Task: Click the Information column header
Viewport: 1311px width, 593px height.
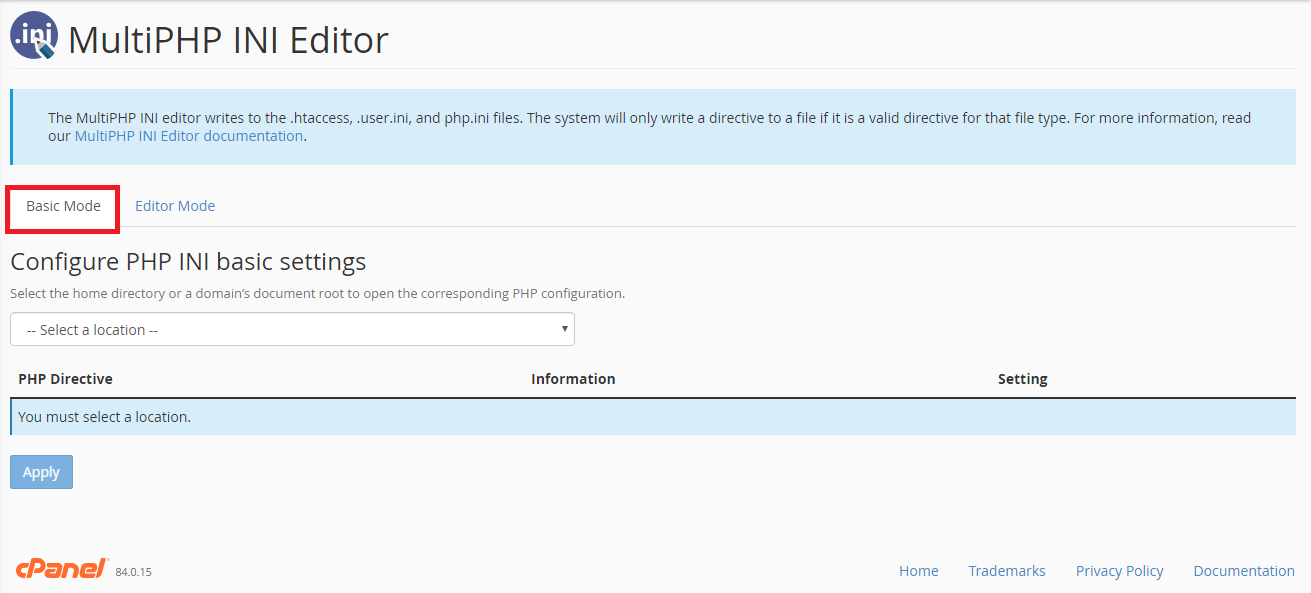Action: click(x=573, y=379)
